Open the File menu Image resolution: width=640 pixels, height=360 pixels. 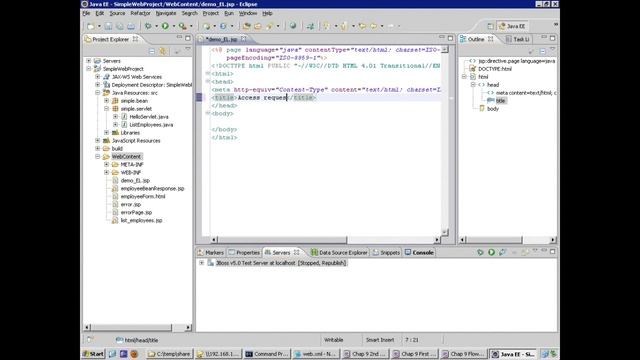(86, 13)
